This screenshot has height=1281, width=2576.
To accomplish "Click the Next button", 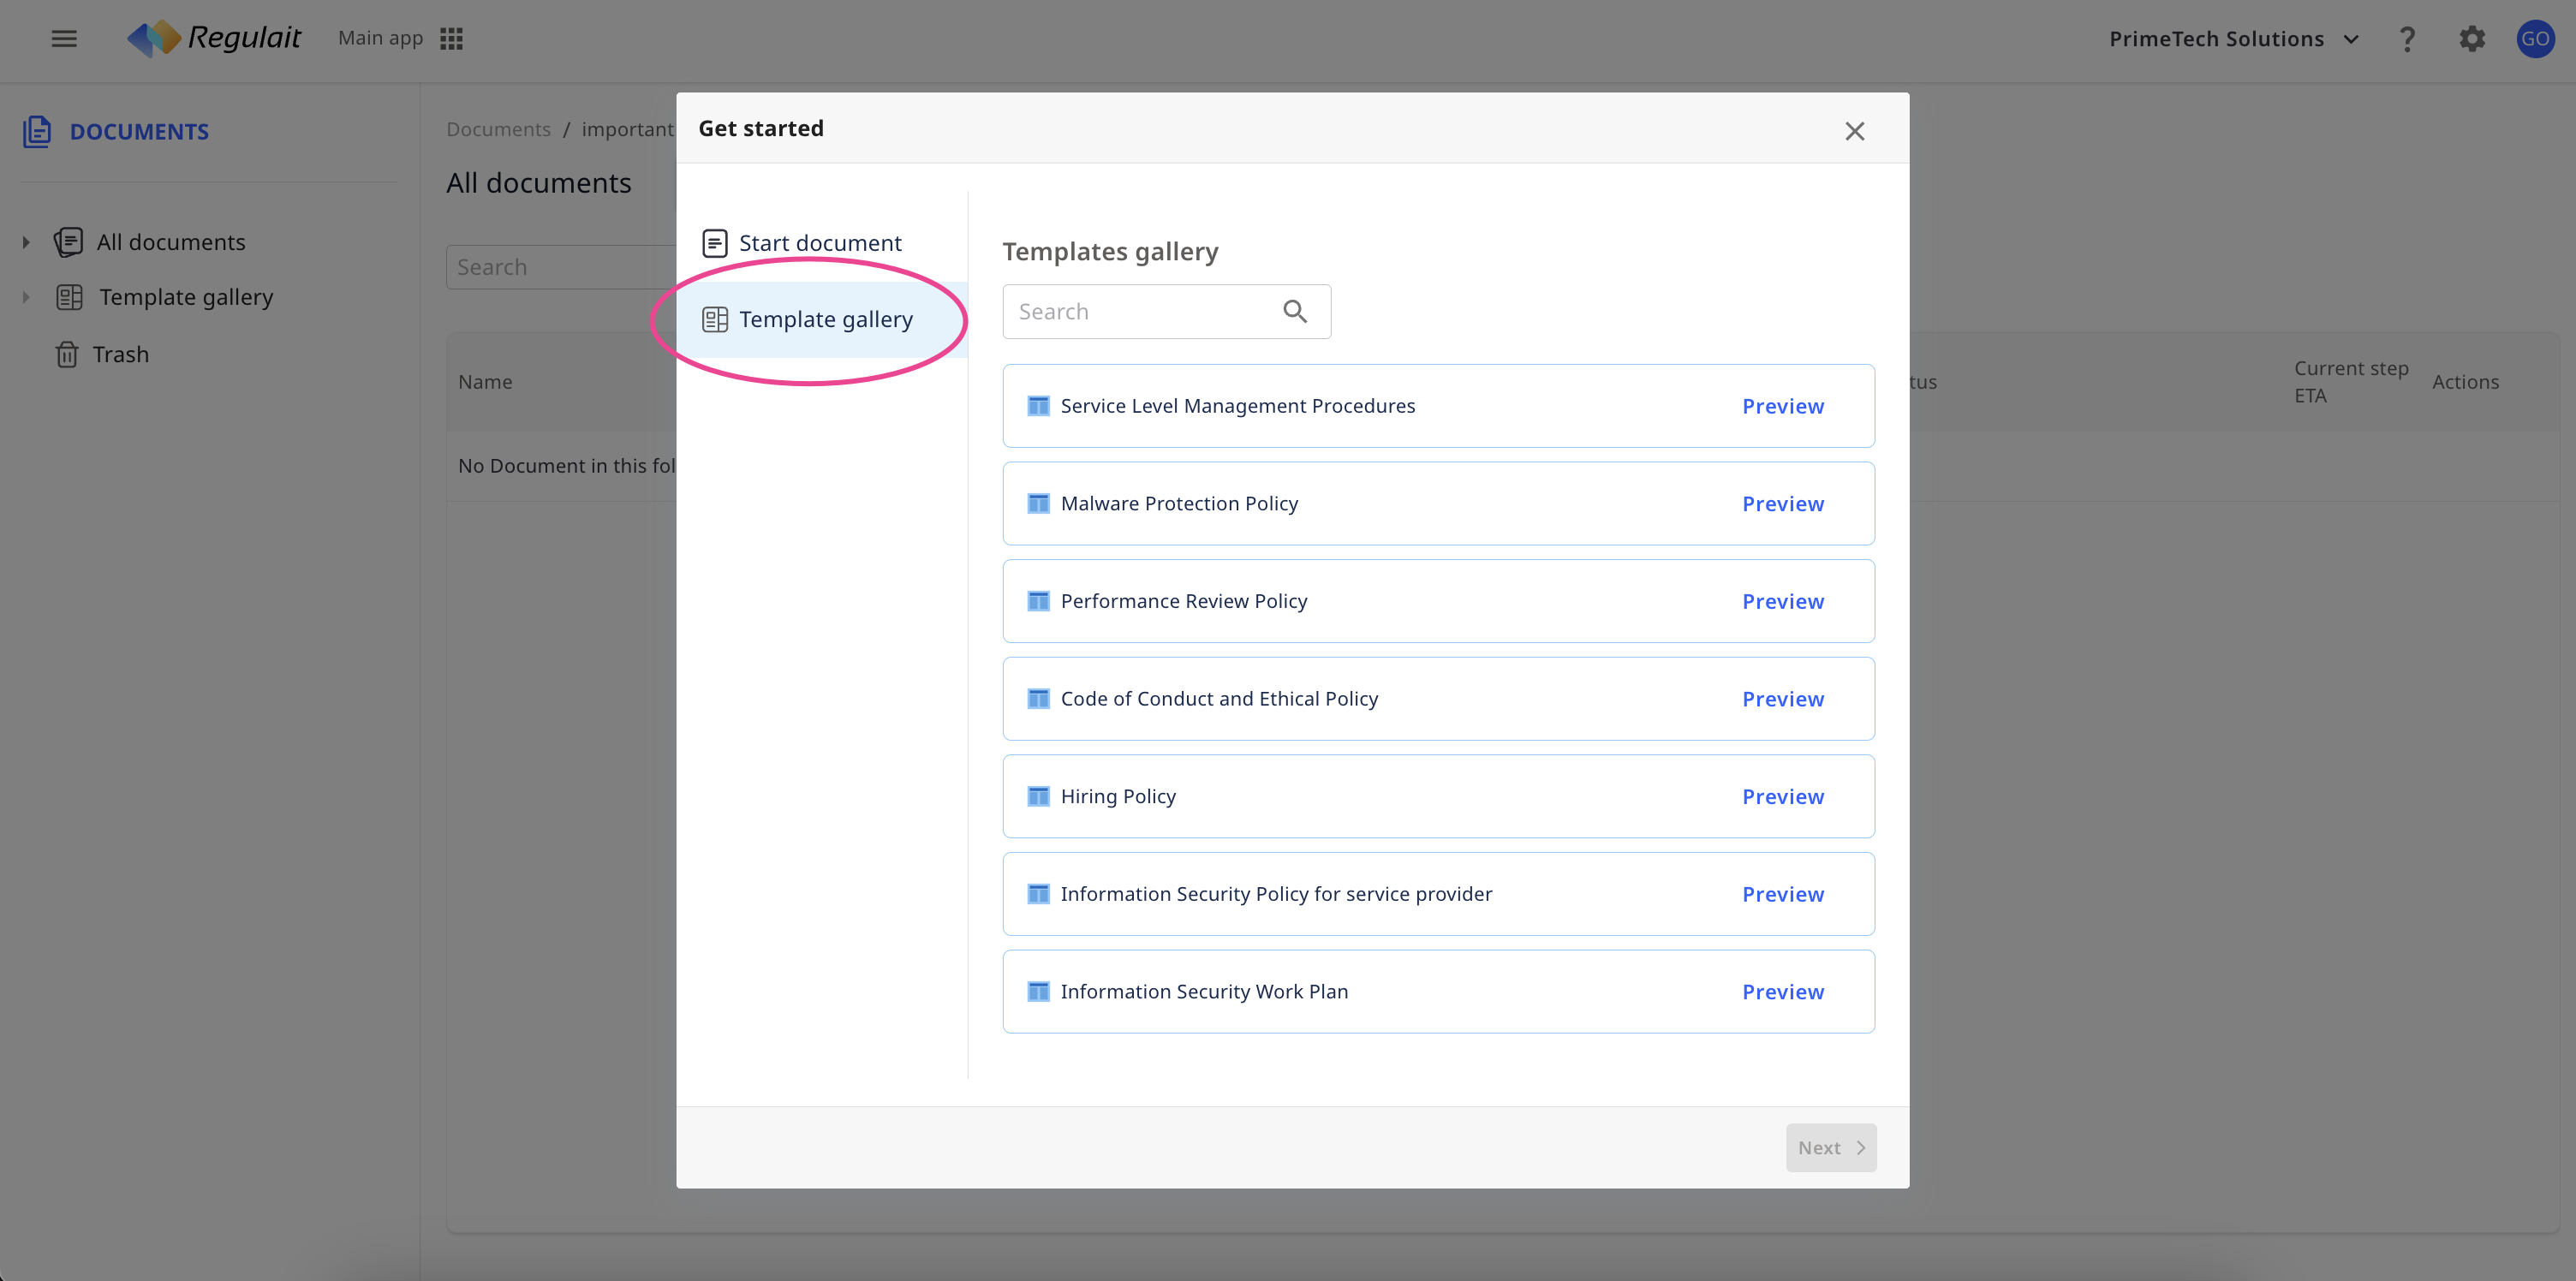I will pos(1830,1148).
